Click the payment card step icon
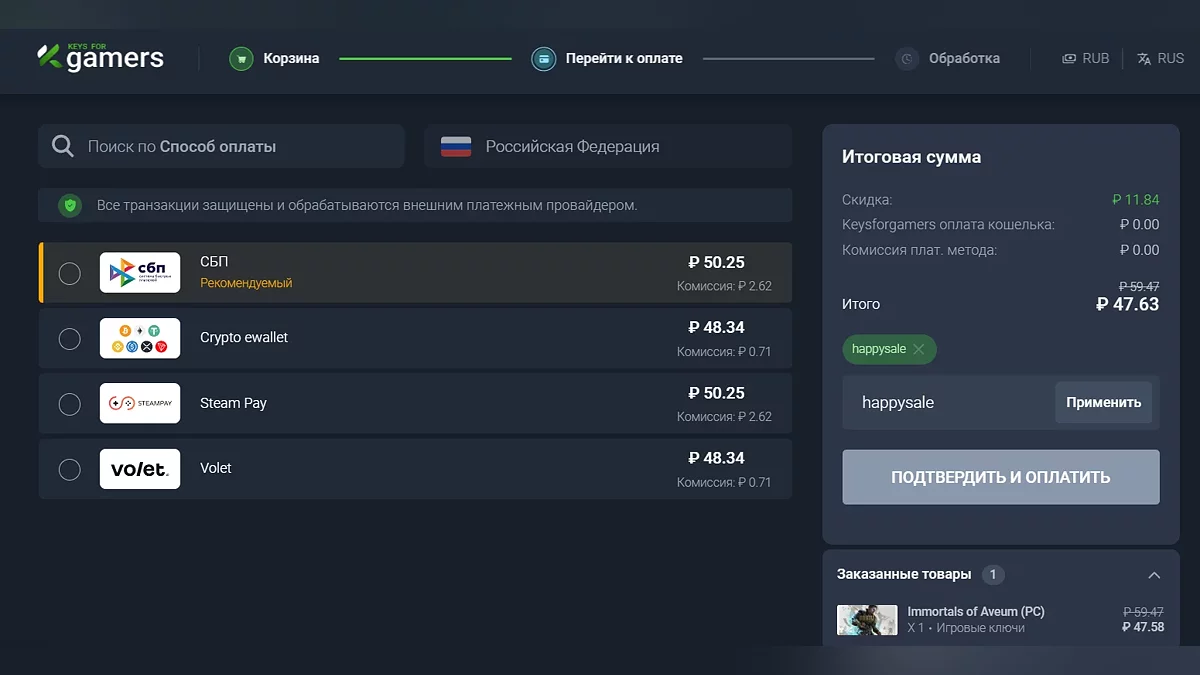This screenshot has width=1200, height=675. click(543, 59)
